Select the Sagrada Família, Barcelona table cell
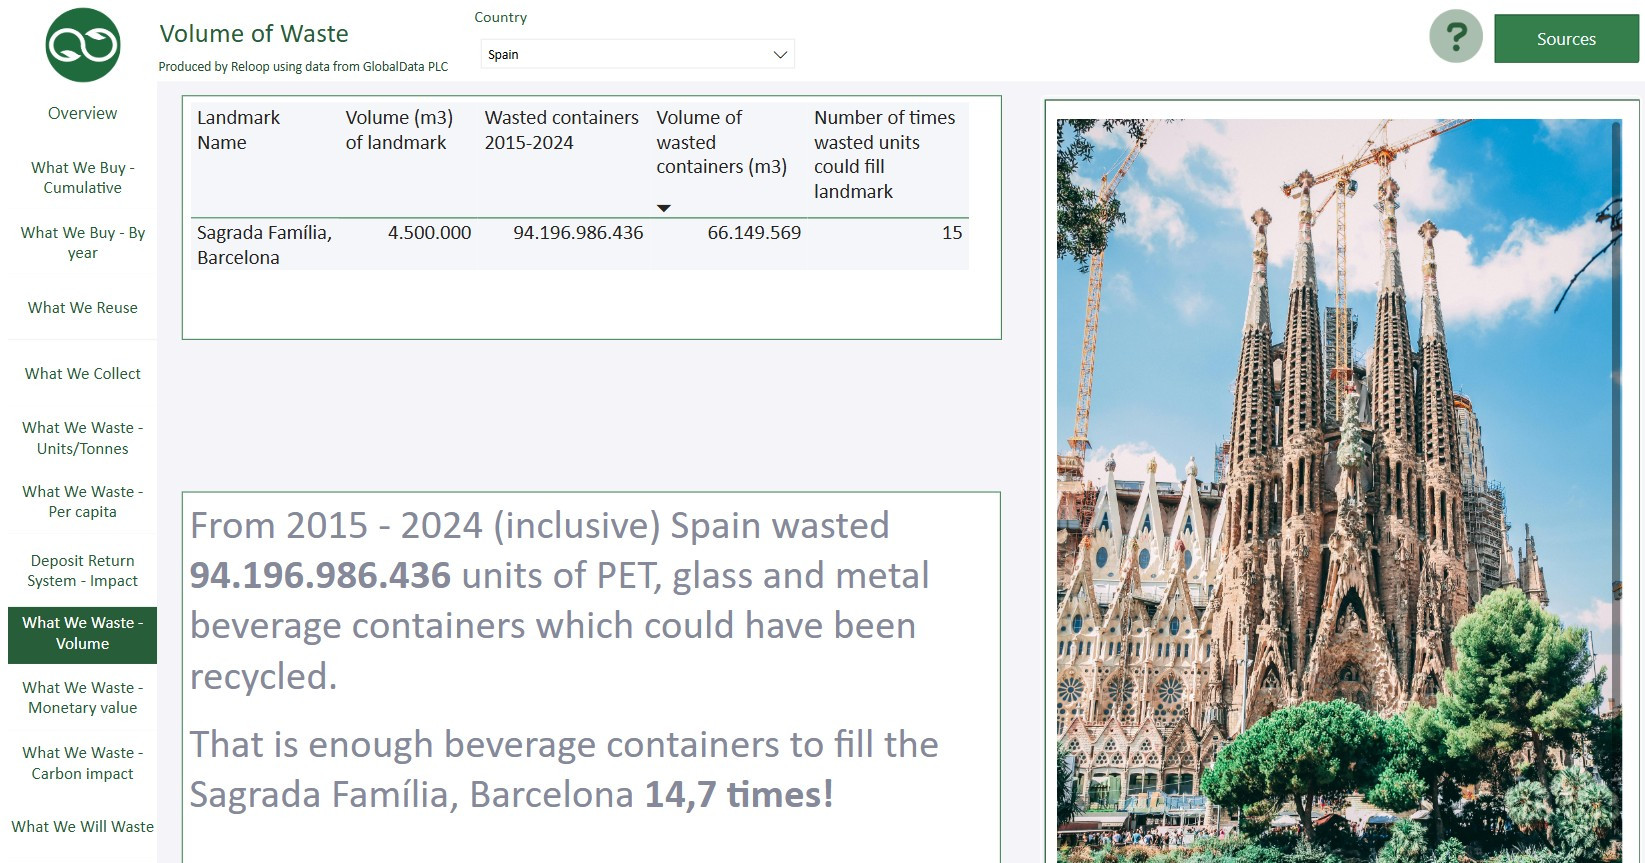This screenshot has width=1645, height=863. 264,245
